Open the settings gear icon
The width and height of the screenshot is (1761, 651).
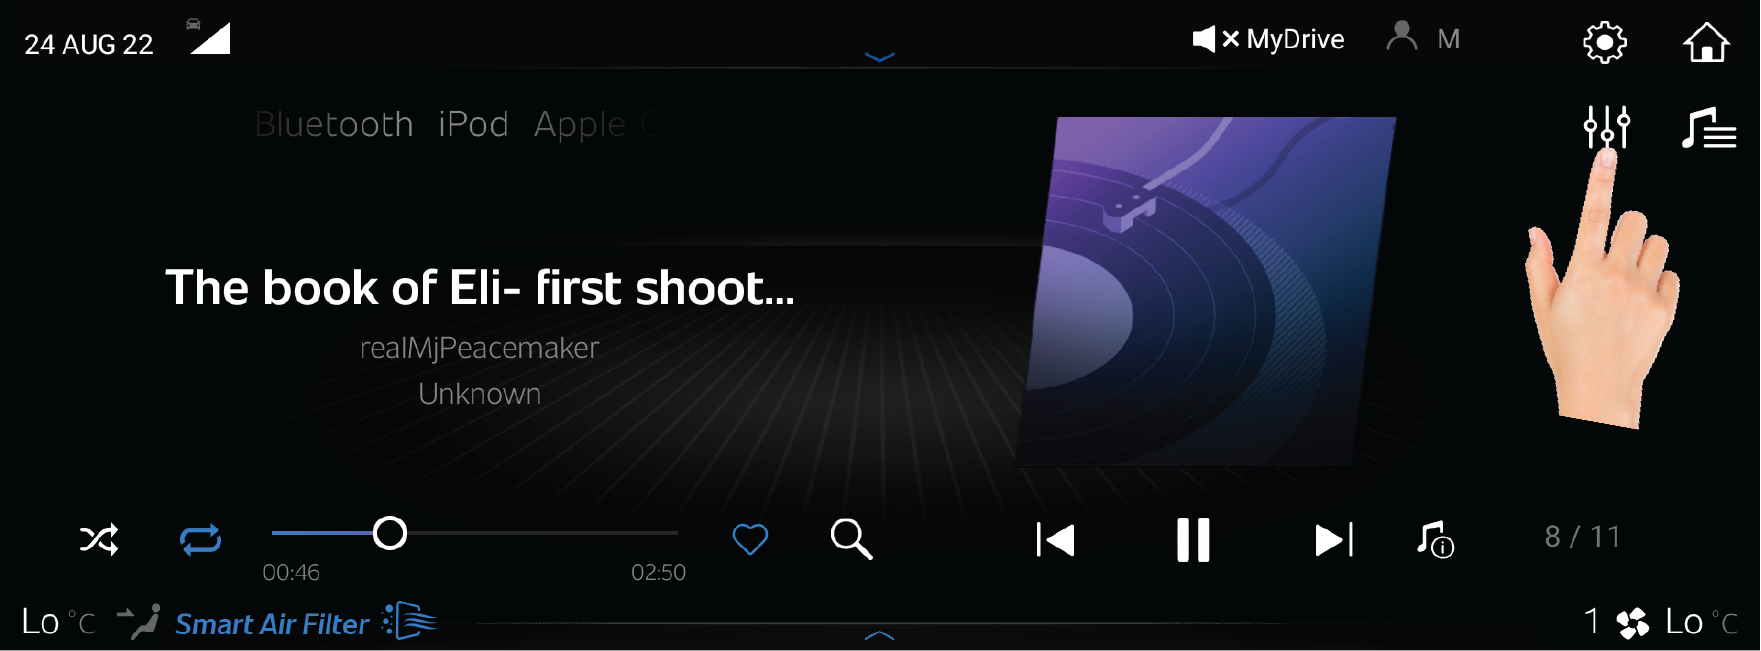coord(1605,43)
